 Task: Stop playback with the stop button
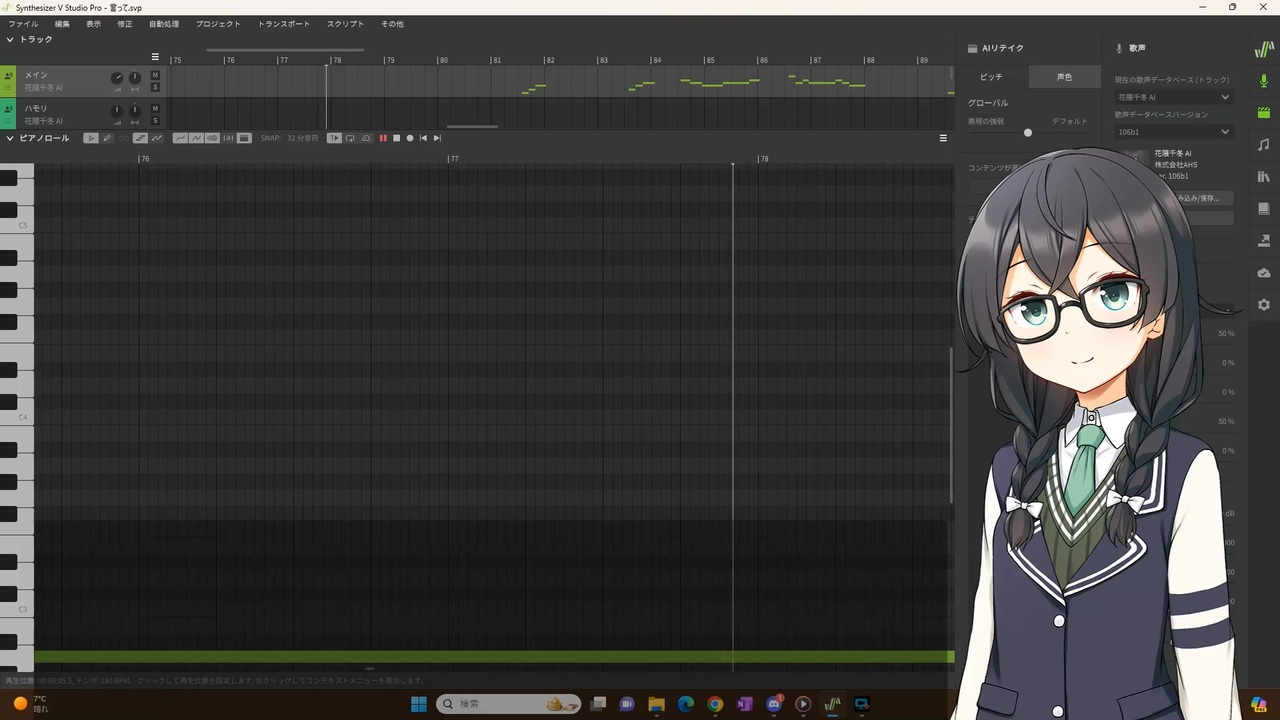click(x=396, y=138)
